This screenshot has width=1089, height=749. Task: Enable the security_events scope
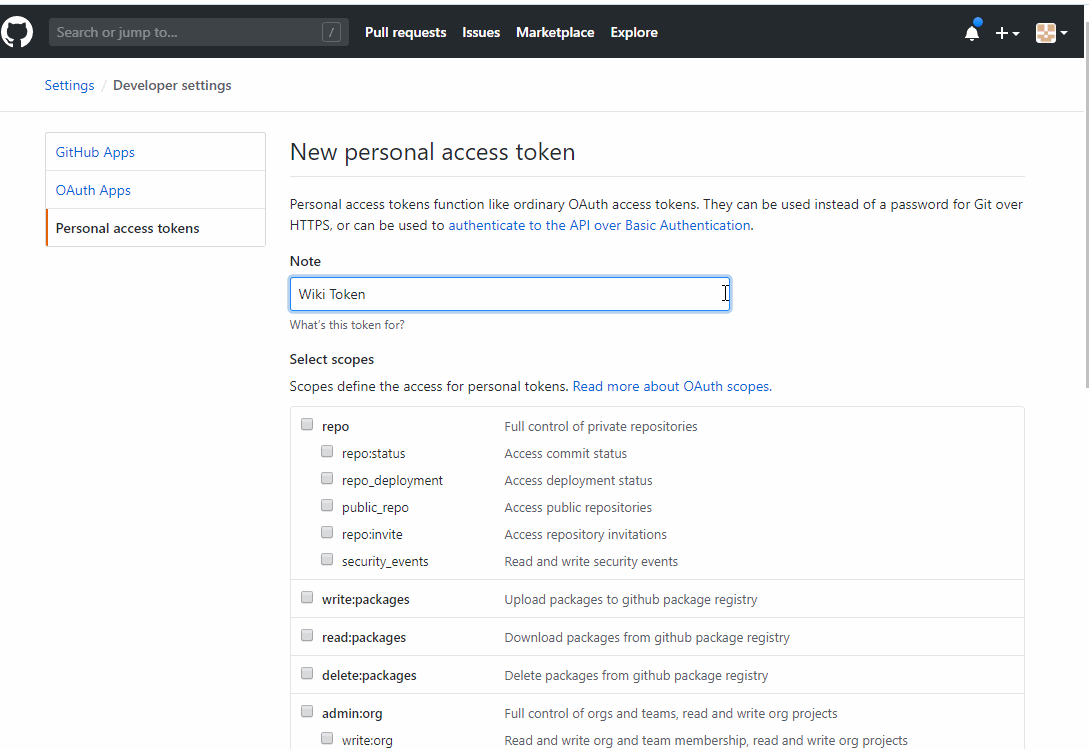point(327,559)
